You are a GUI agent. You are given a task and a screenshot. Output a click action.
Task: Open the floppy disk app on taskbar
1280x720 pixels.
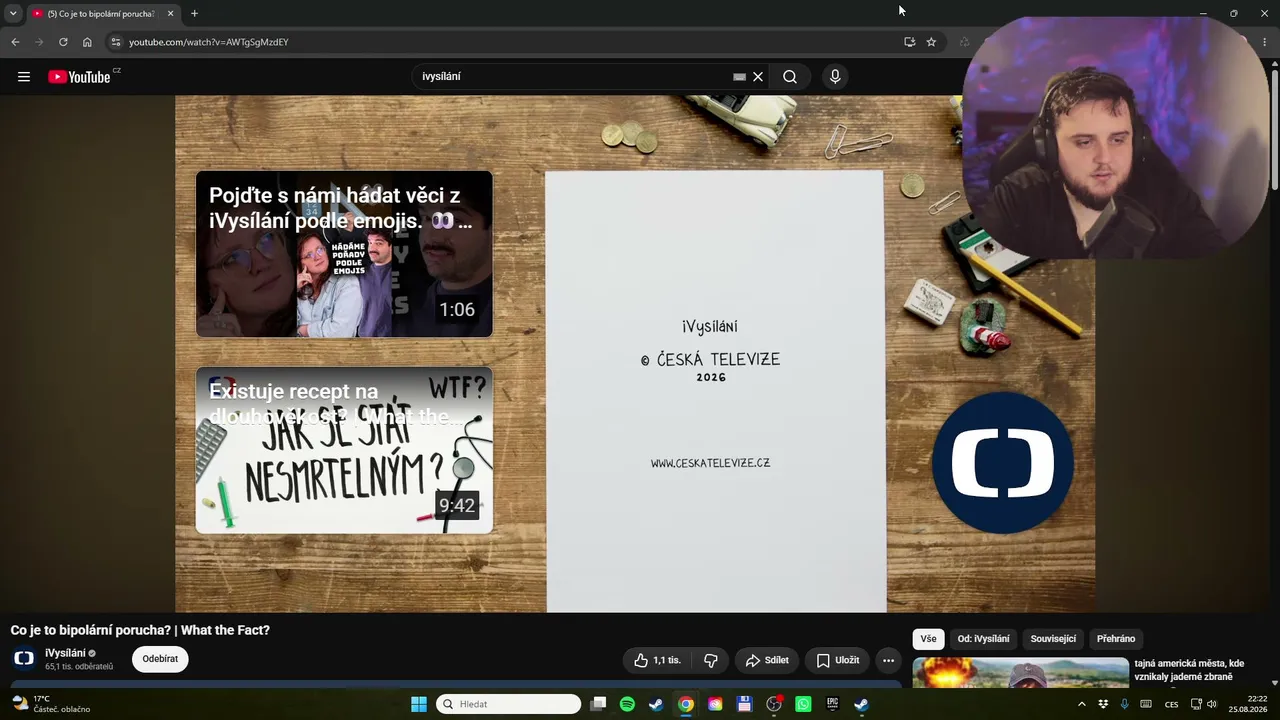pyautogui.click(x=744, y=704)
